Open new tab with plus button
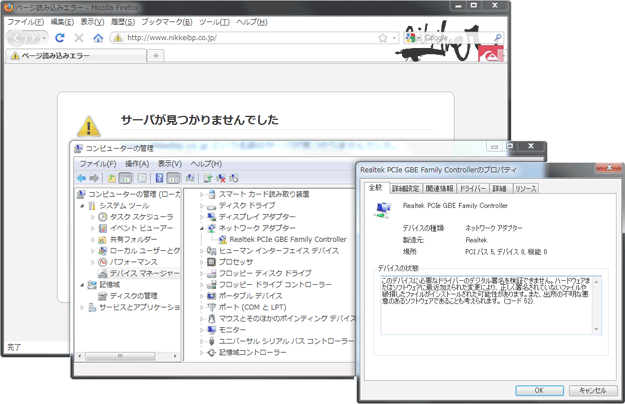The height and width of the screenshot is (404, 625). click(155, 56)
